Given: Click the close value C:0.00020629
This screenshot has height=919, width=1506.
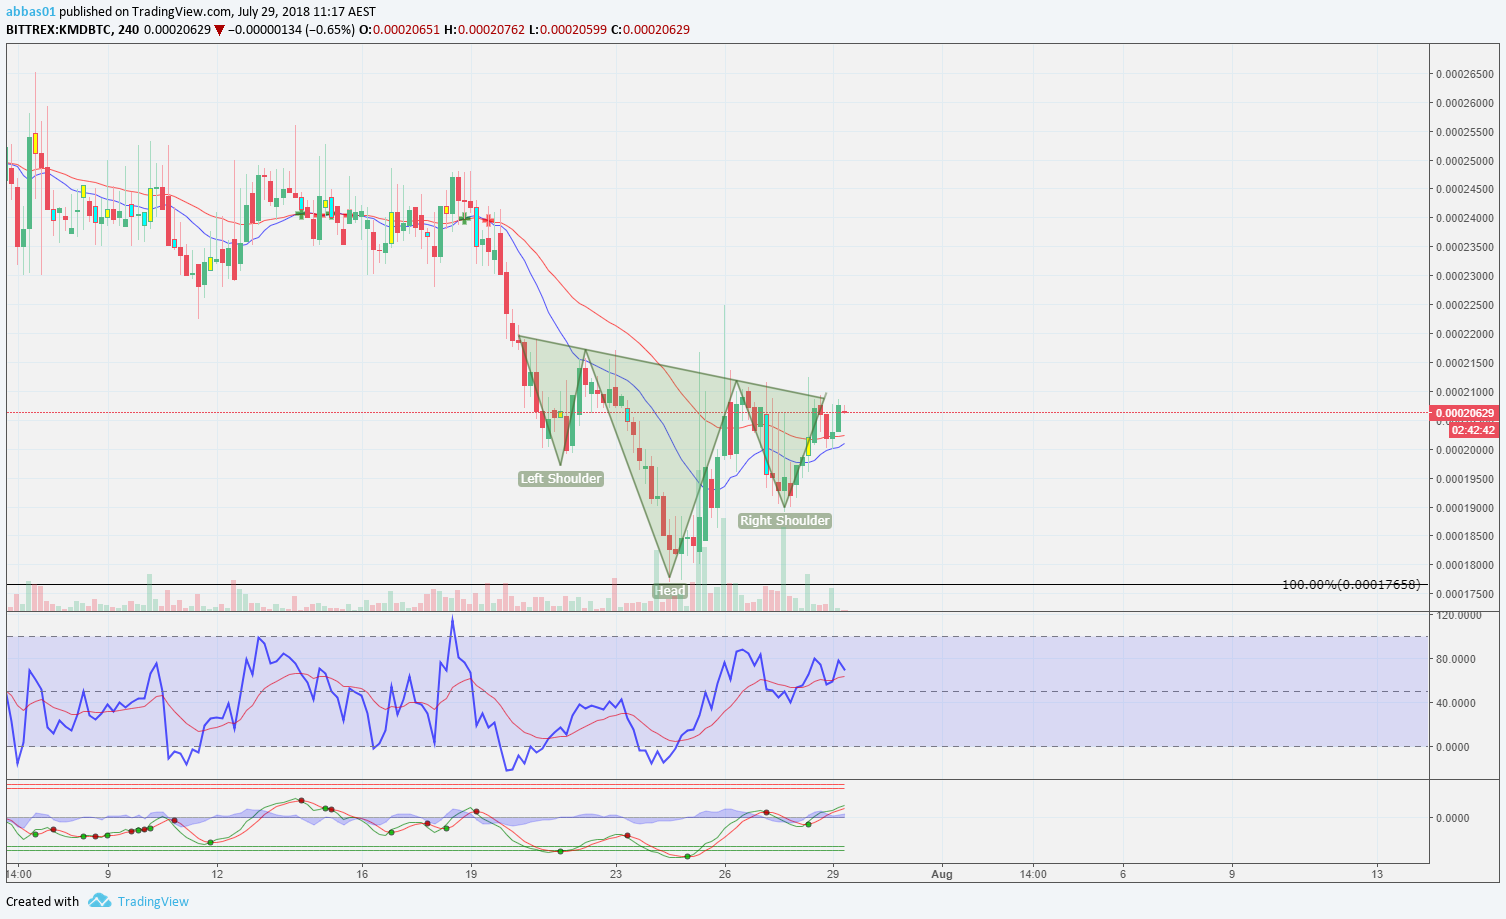Looking at the screenshot, I should (x=650, y=30).
